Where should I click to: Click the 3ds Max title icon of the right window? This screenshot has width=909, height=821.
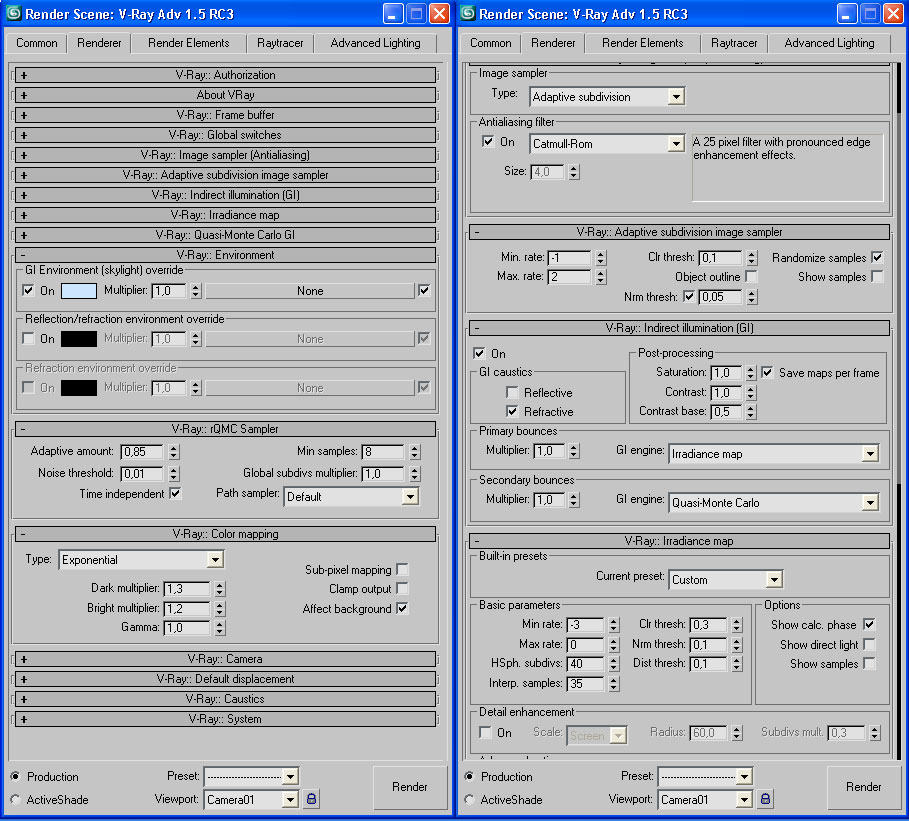[x=467, y=13]
